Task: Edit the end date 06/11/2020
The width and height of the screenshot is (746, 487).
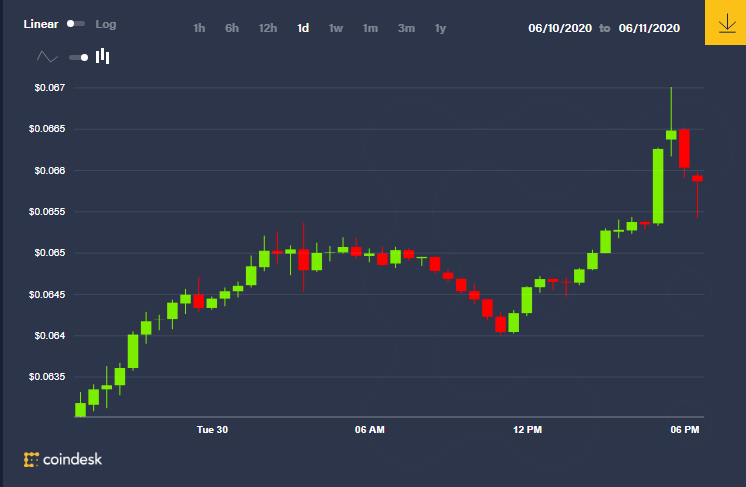Action: [649, 29]
